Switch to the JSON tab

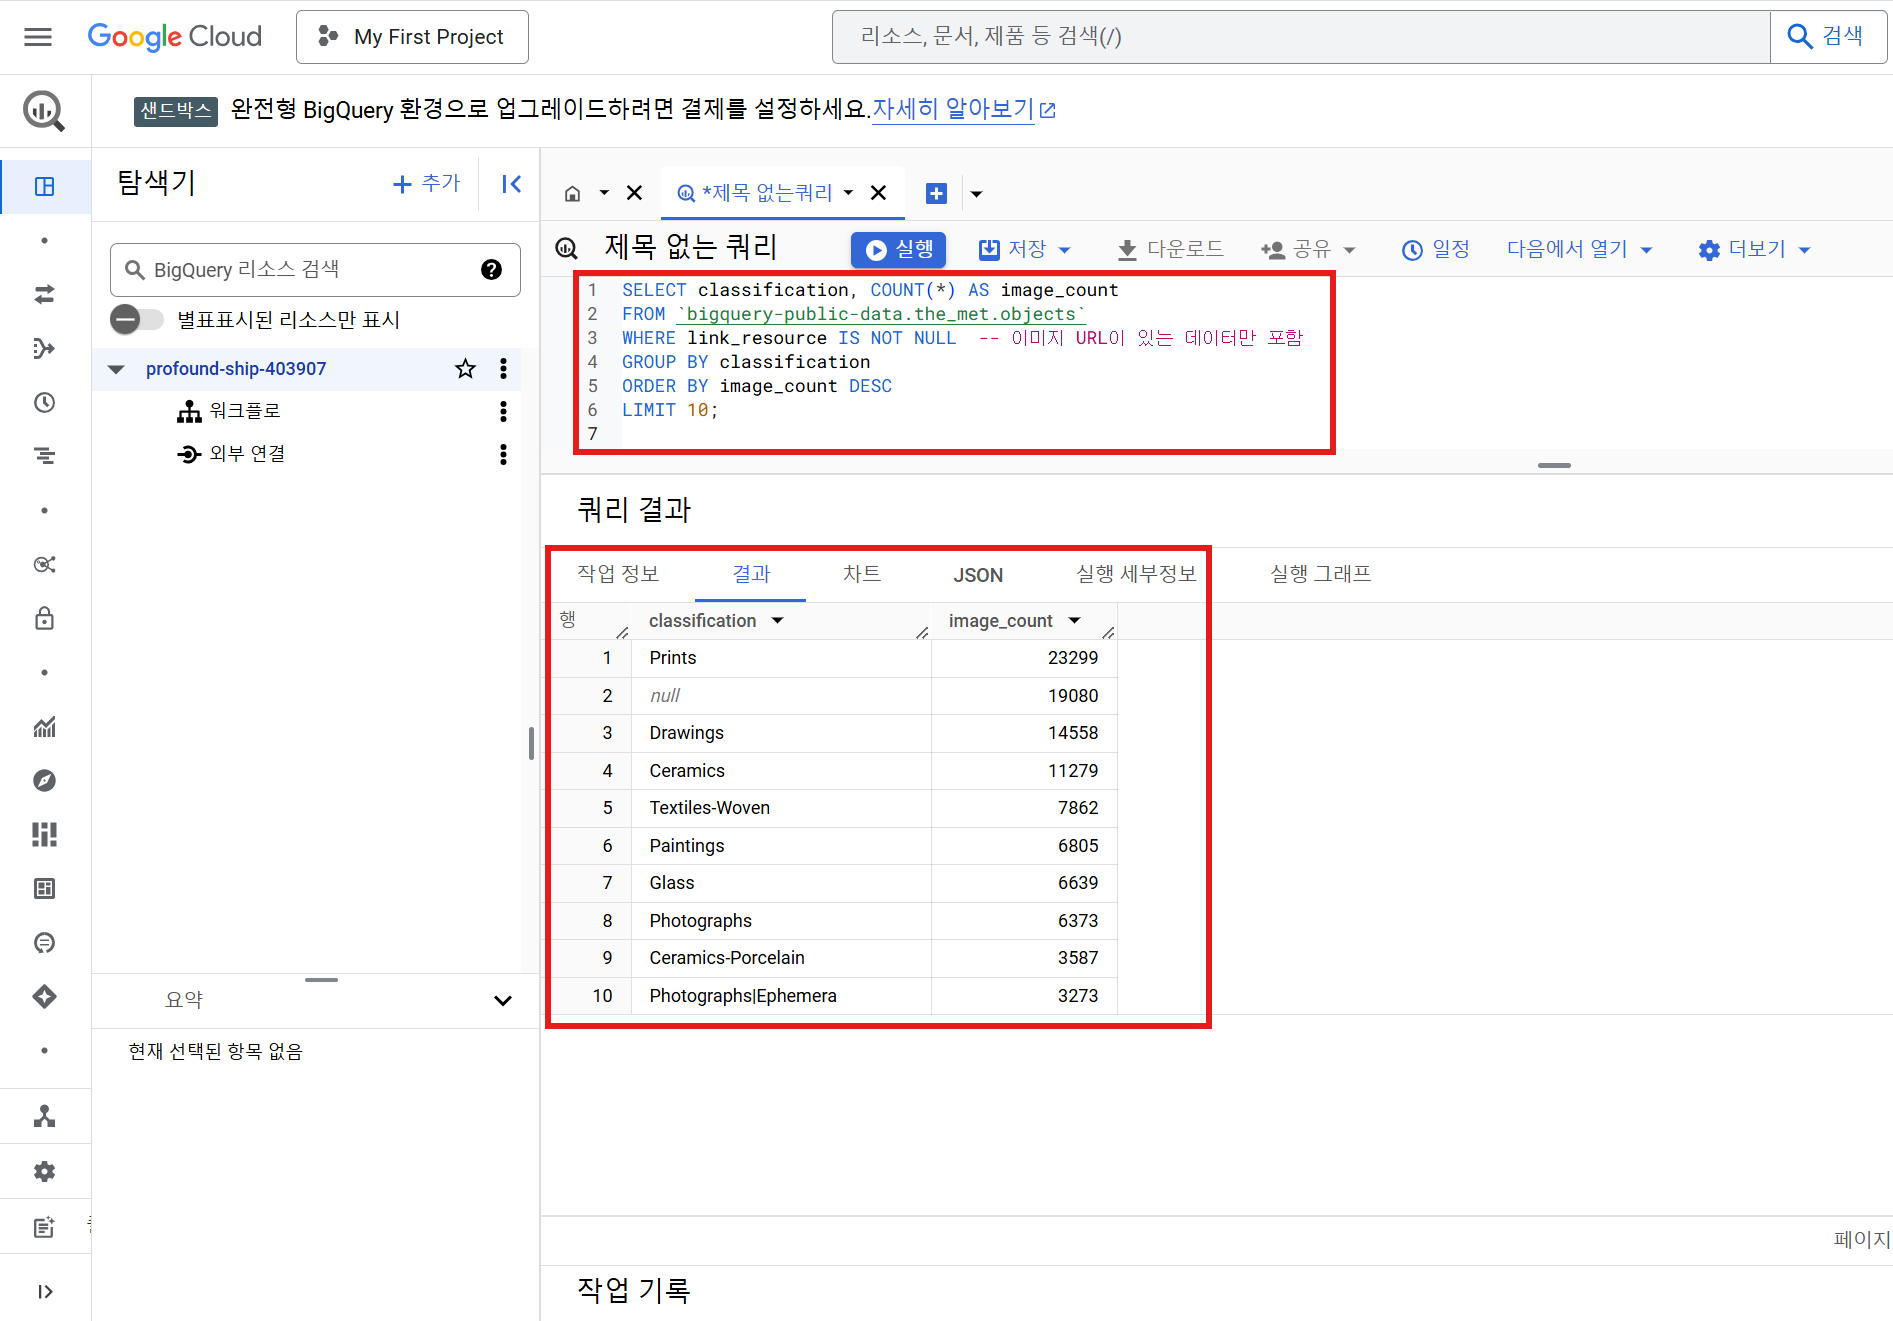click(x=978, y=575)
